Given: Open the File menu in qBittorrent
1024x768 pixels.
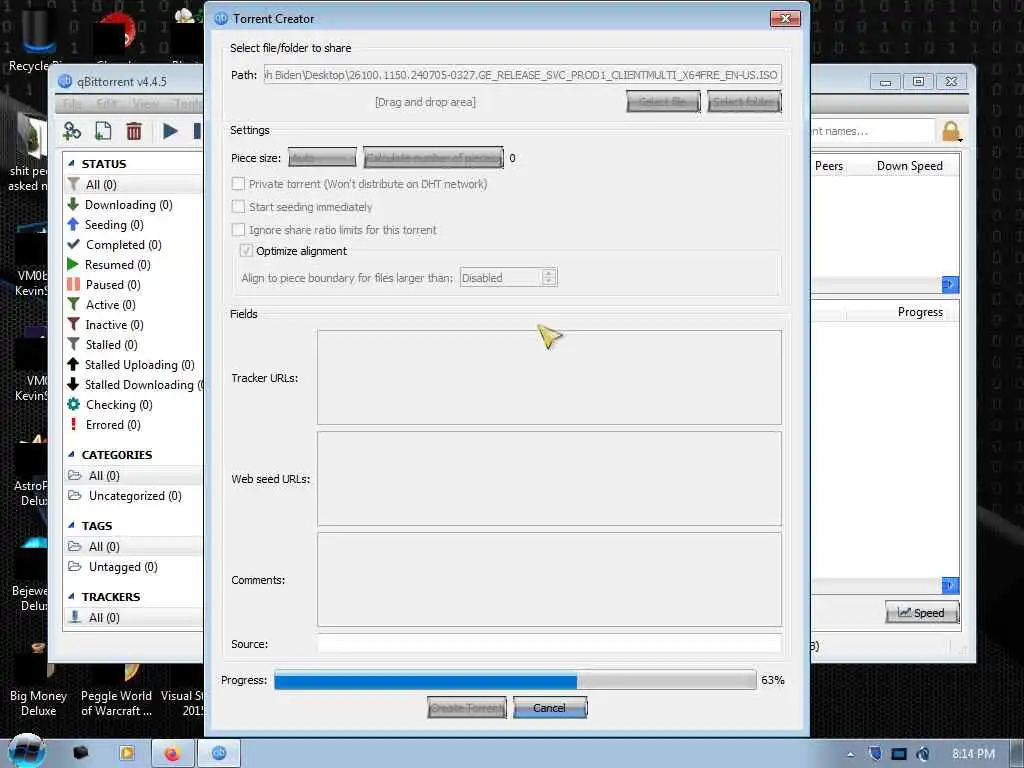Looking at the screenshot, I should coord(72,104).
